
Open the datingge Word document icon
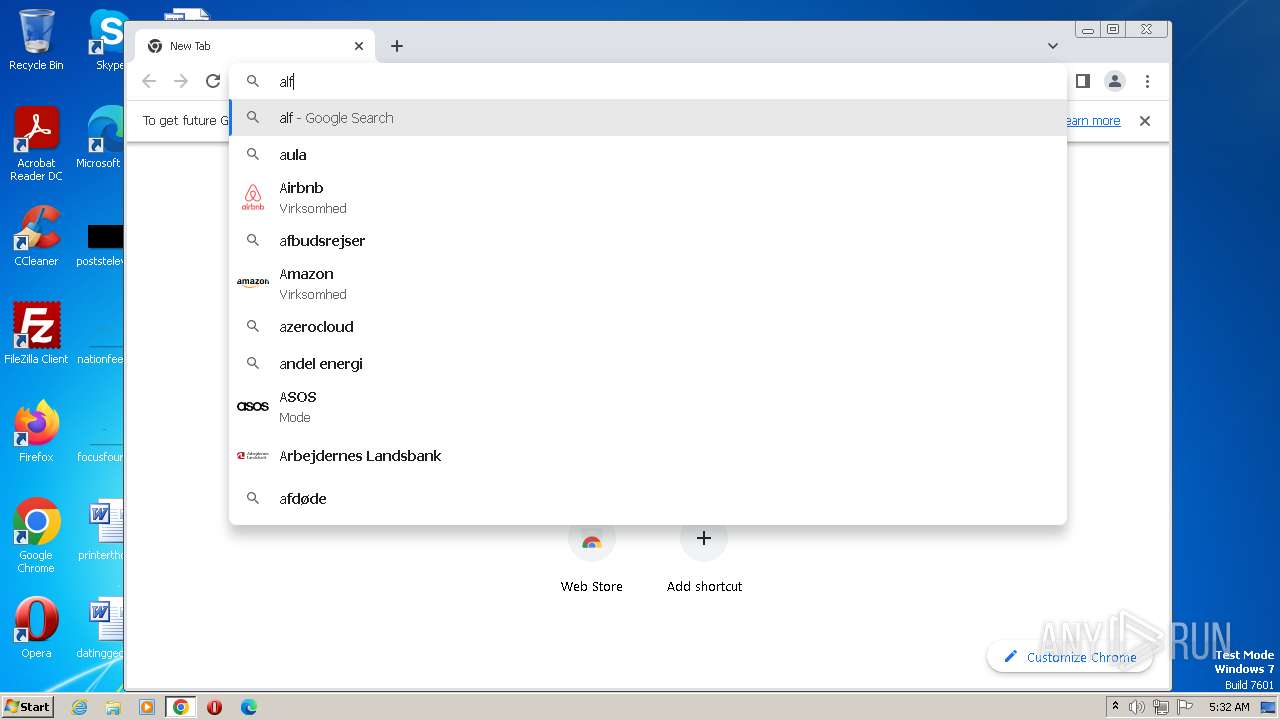pos(102,628)
